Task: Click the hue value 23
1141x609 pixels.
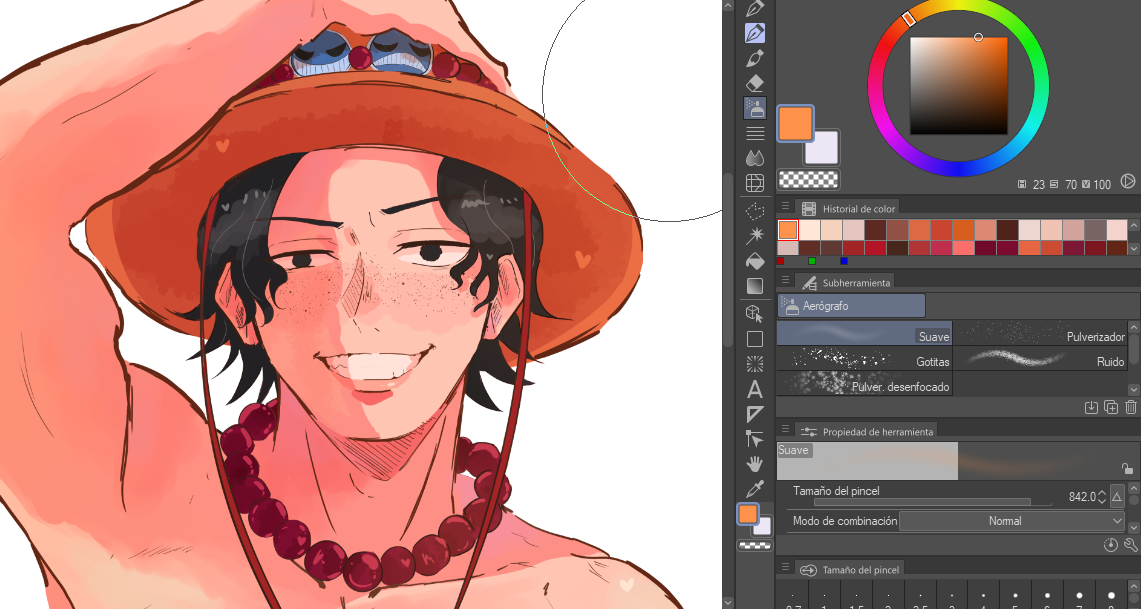Action: point(1038,185)
